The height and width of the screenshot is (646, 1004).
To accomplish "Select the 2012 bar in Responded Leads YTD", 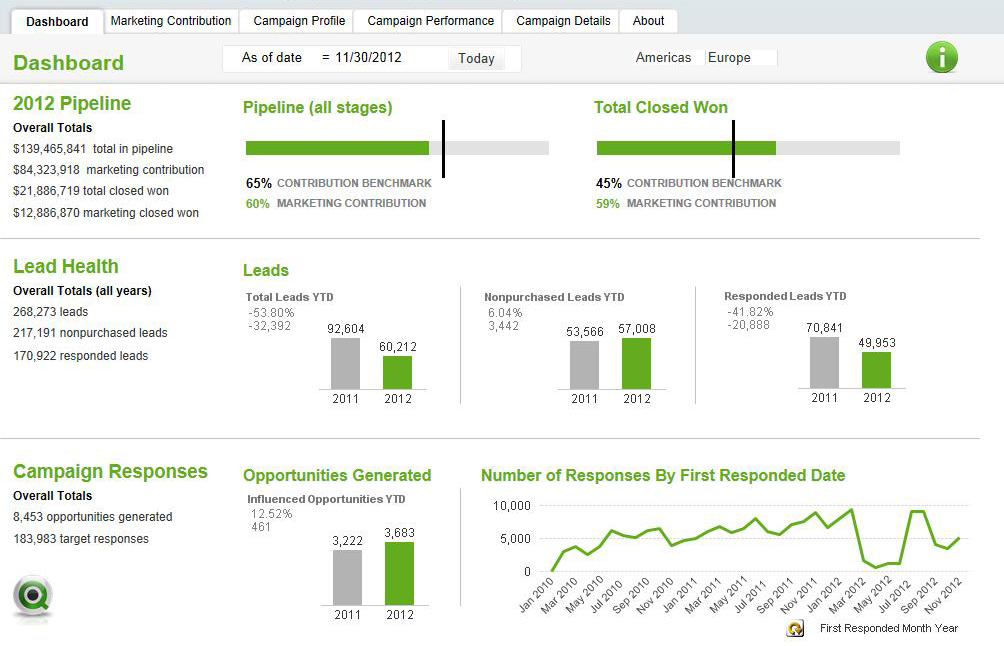I will 877,370.
